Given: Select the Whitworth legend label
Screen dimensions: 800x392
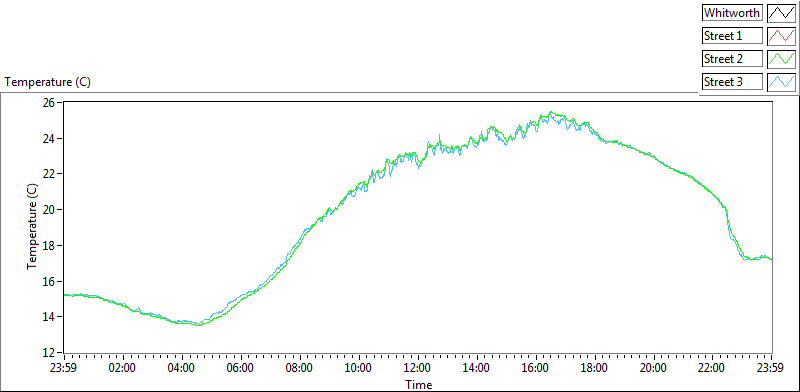Looking at the screenshot, I should click(x=732, y=12).
